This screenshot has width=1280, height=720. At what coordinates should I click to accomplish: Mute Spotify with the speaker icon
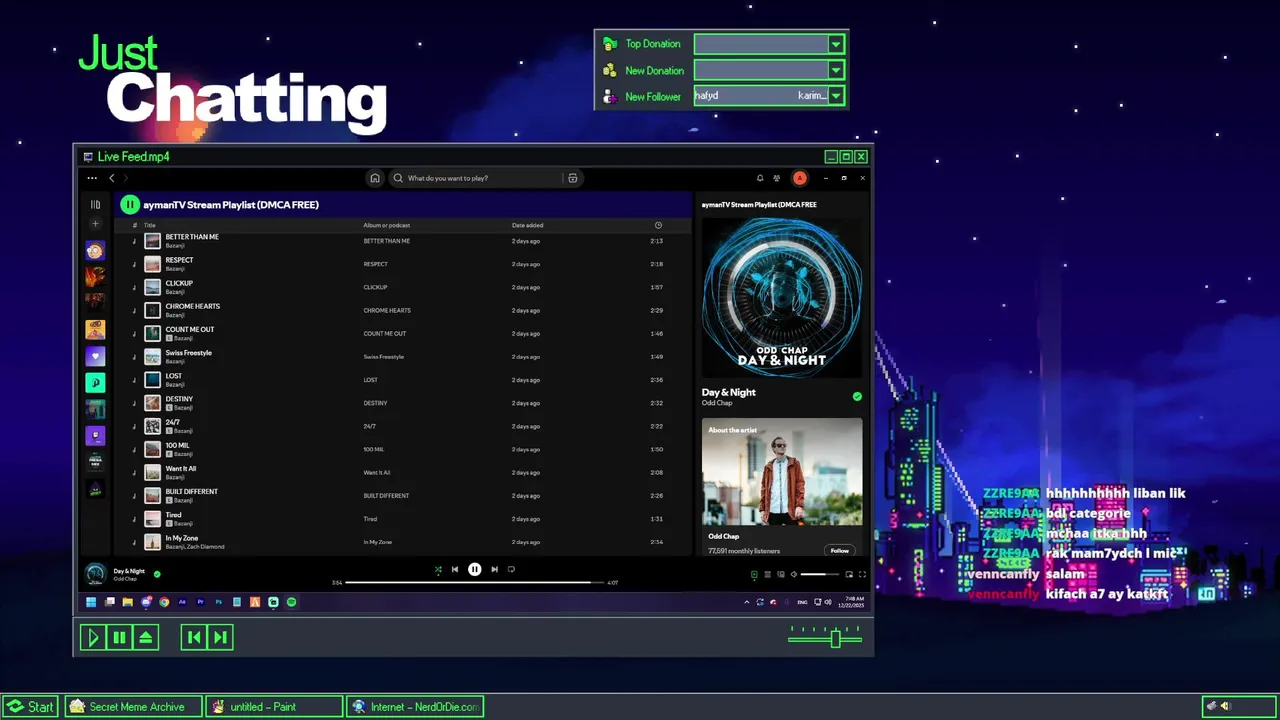[x=794, y=574]
